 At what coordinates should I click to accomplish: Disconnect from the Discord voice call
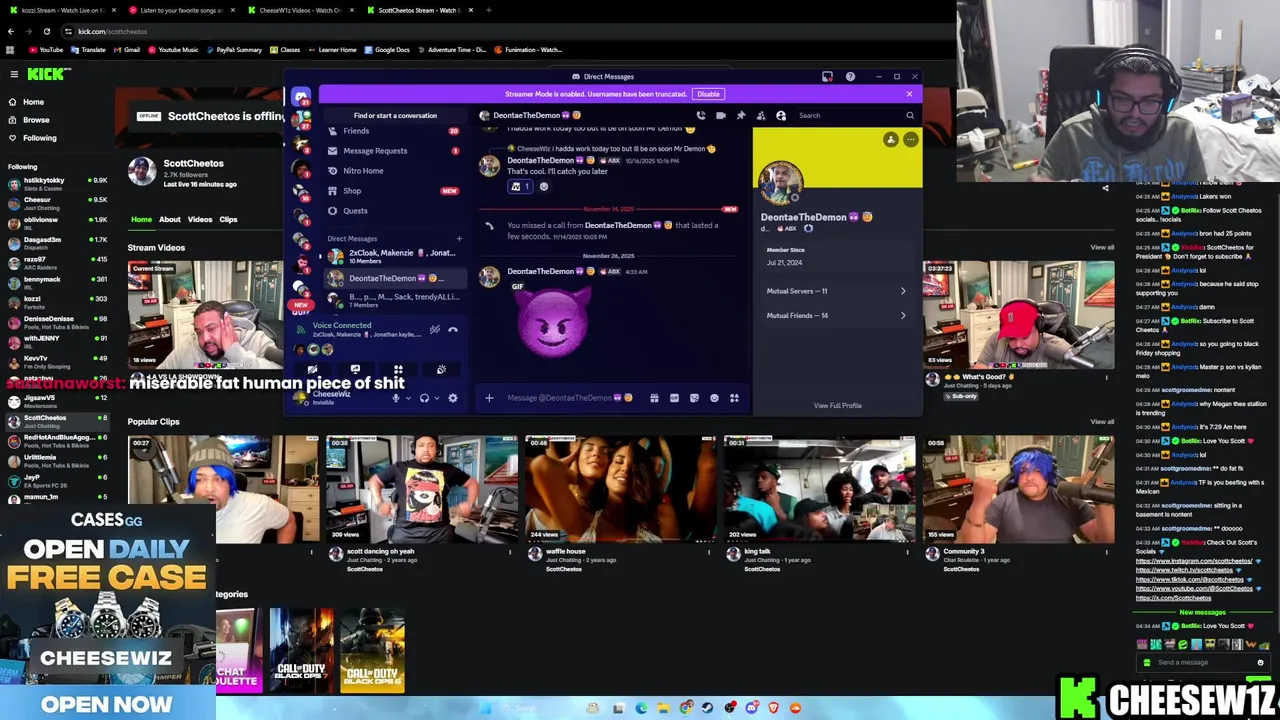click(453, 329)
